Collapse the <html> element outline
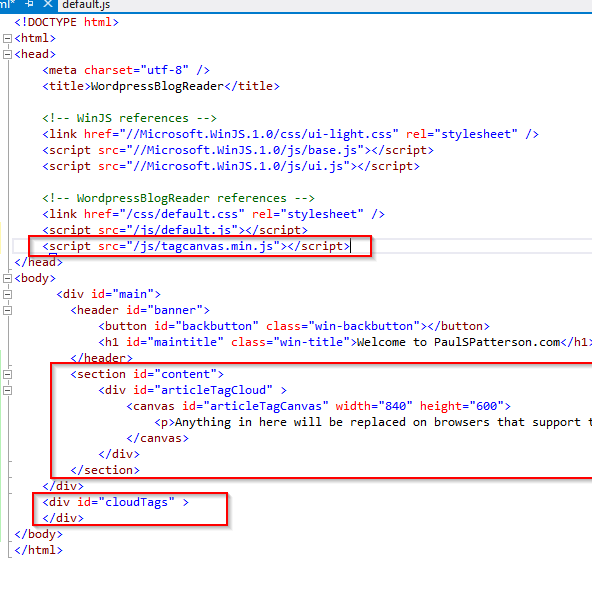Image resolution: width=592 pixels, height=592 pixels. point(7,38)
